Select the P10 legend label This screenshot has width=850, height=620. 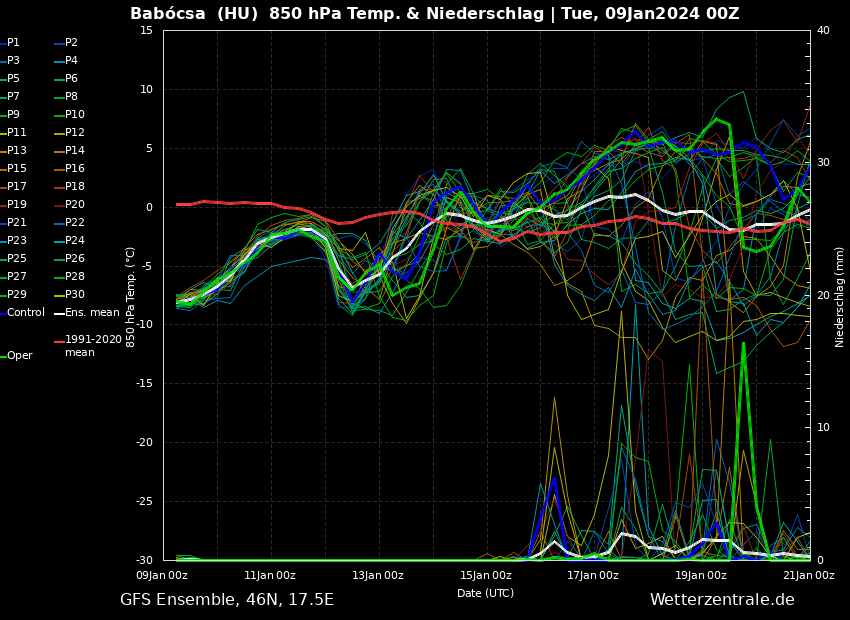pos(74,115)
